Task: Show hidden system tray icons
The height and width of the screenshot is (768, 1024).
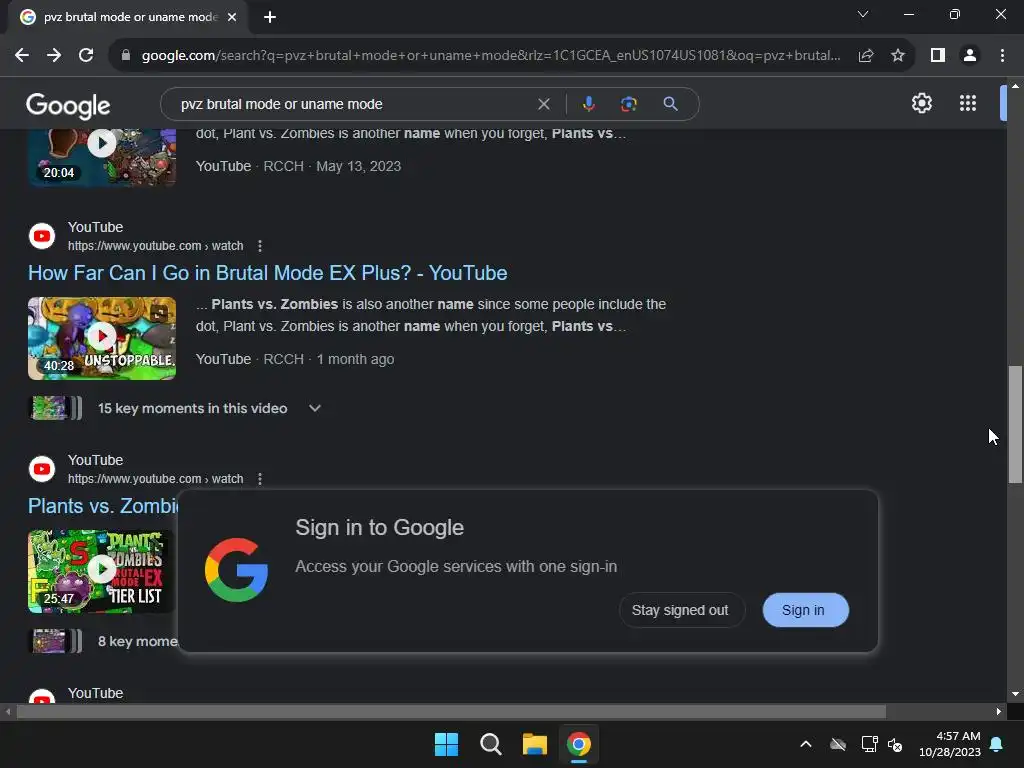Action: pyautogui.click(x=806, y=744)
